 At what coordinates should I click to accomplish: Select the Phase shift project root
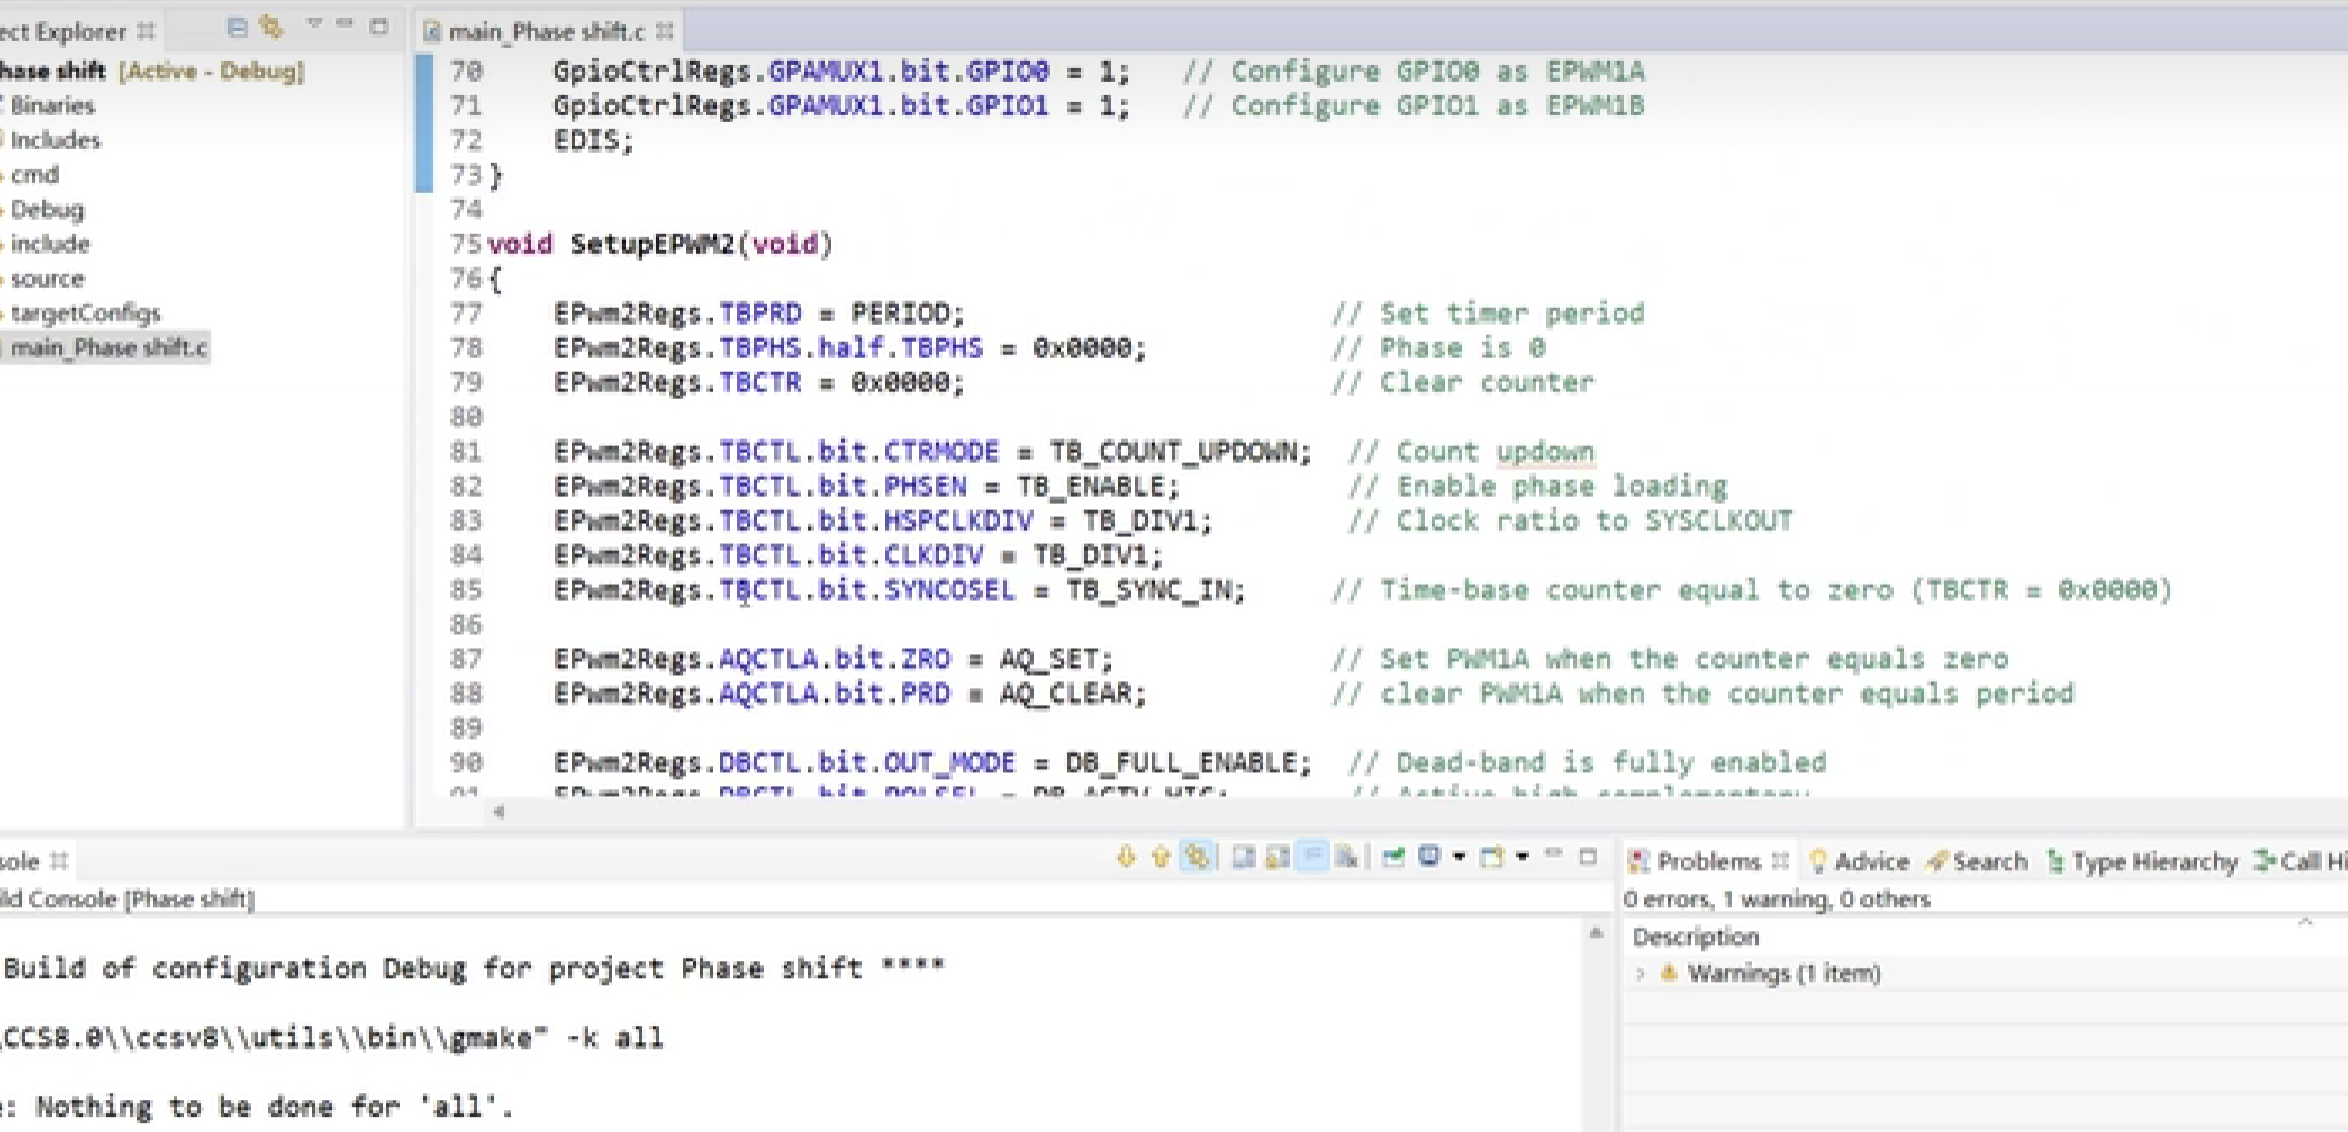tap(150, 71)
